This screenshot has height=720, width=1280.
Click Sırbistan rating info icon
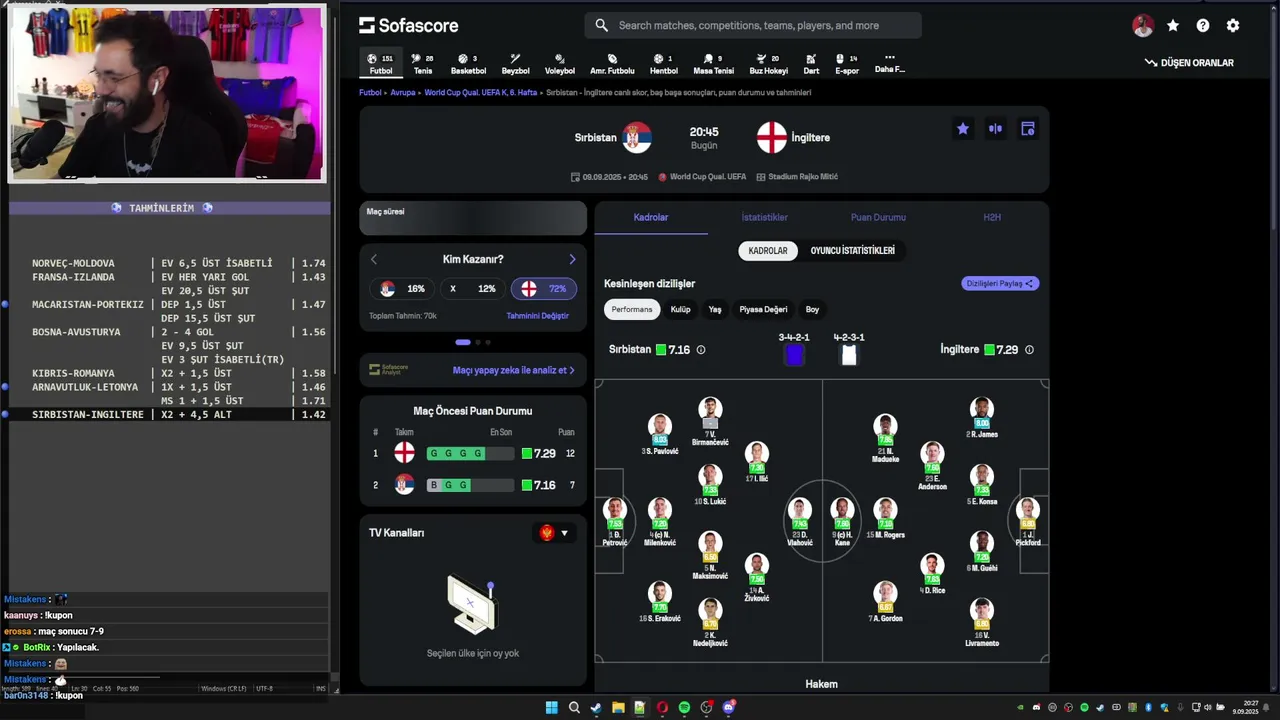point(701,350)
